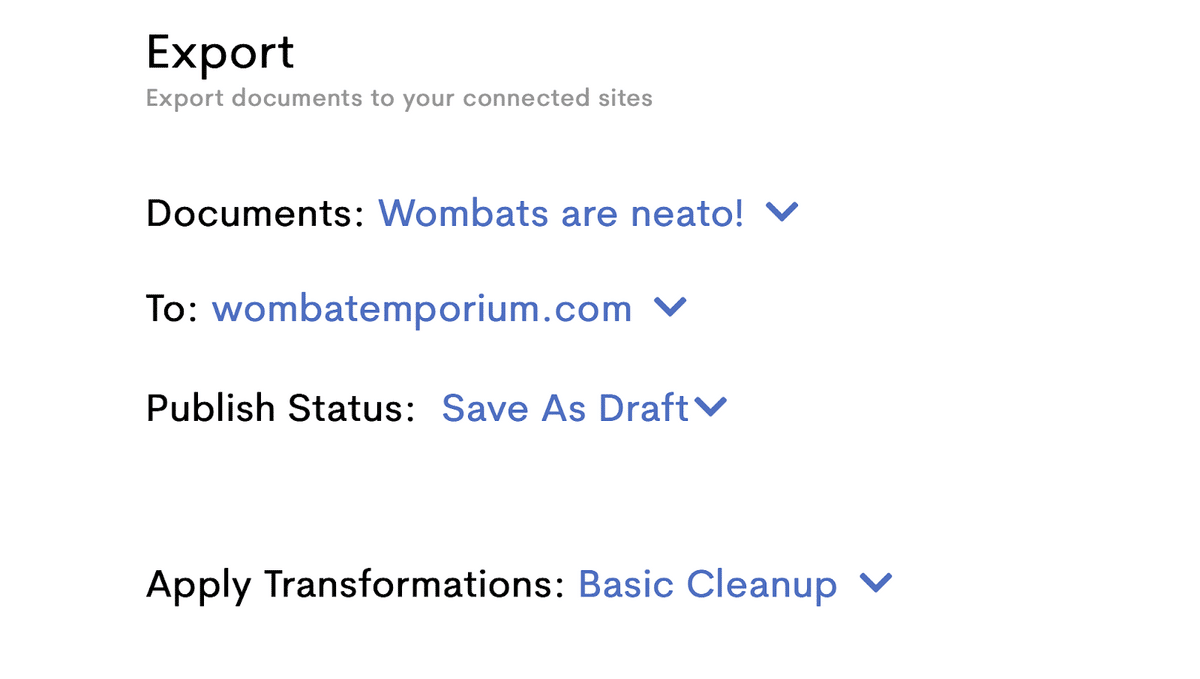
Task: Click the chevron after Save As Draft
Action: [710, 407]
